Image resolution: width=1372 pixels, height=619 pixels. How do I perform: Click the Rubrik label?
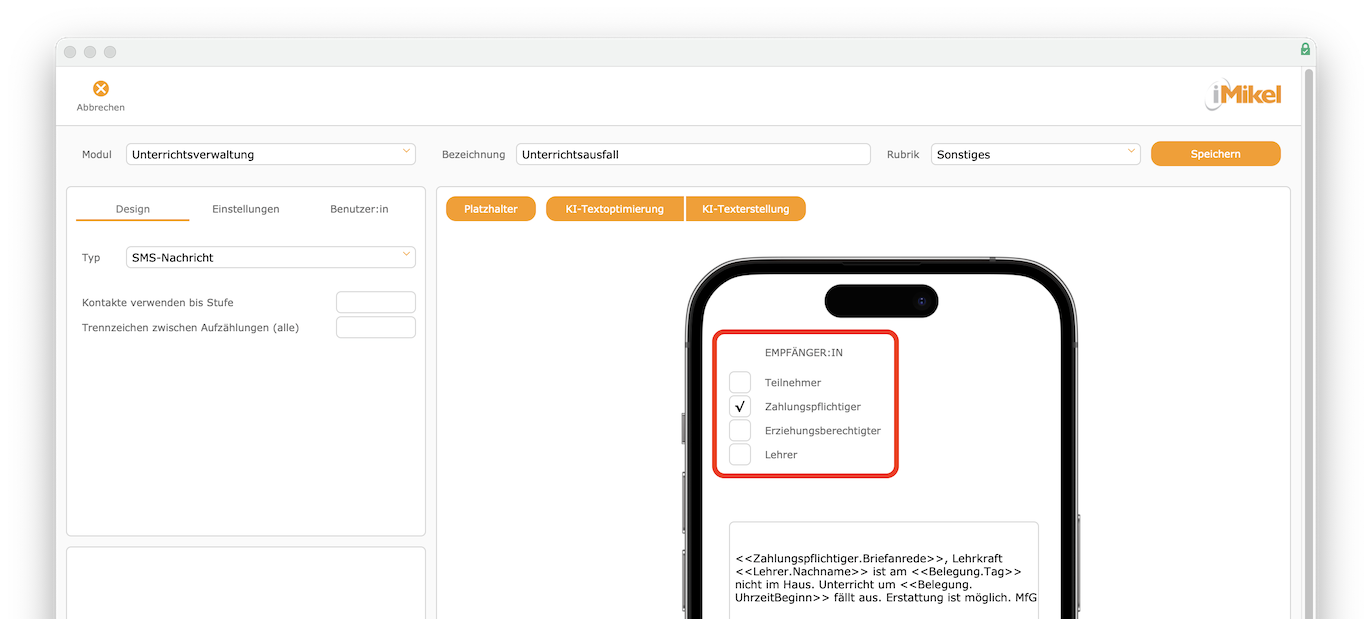point(903,155)
